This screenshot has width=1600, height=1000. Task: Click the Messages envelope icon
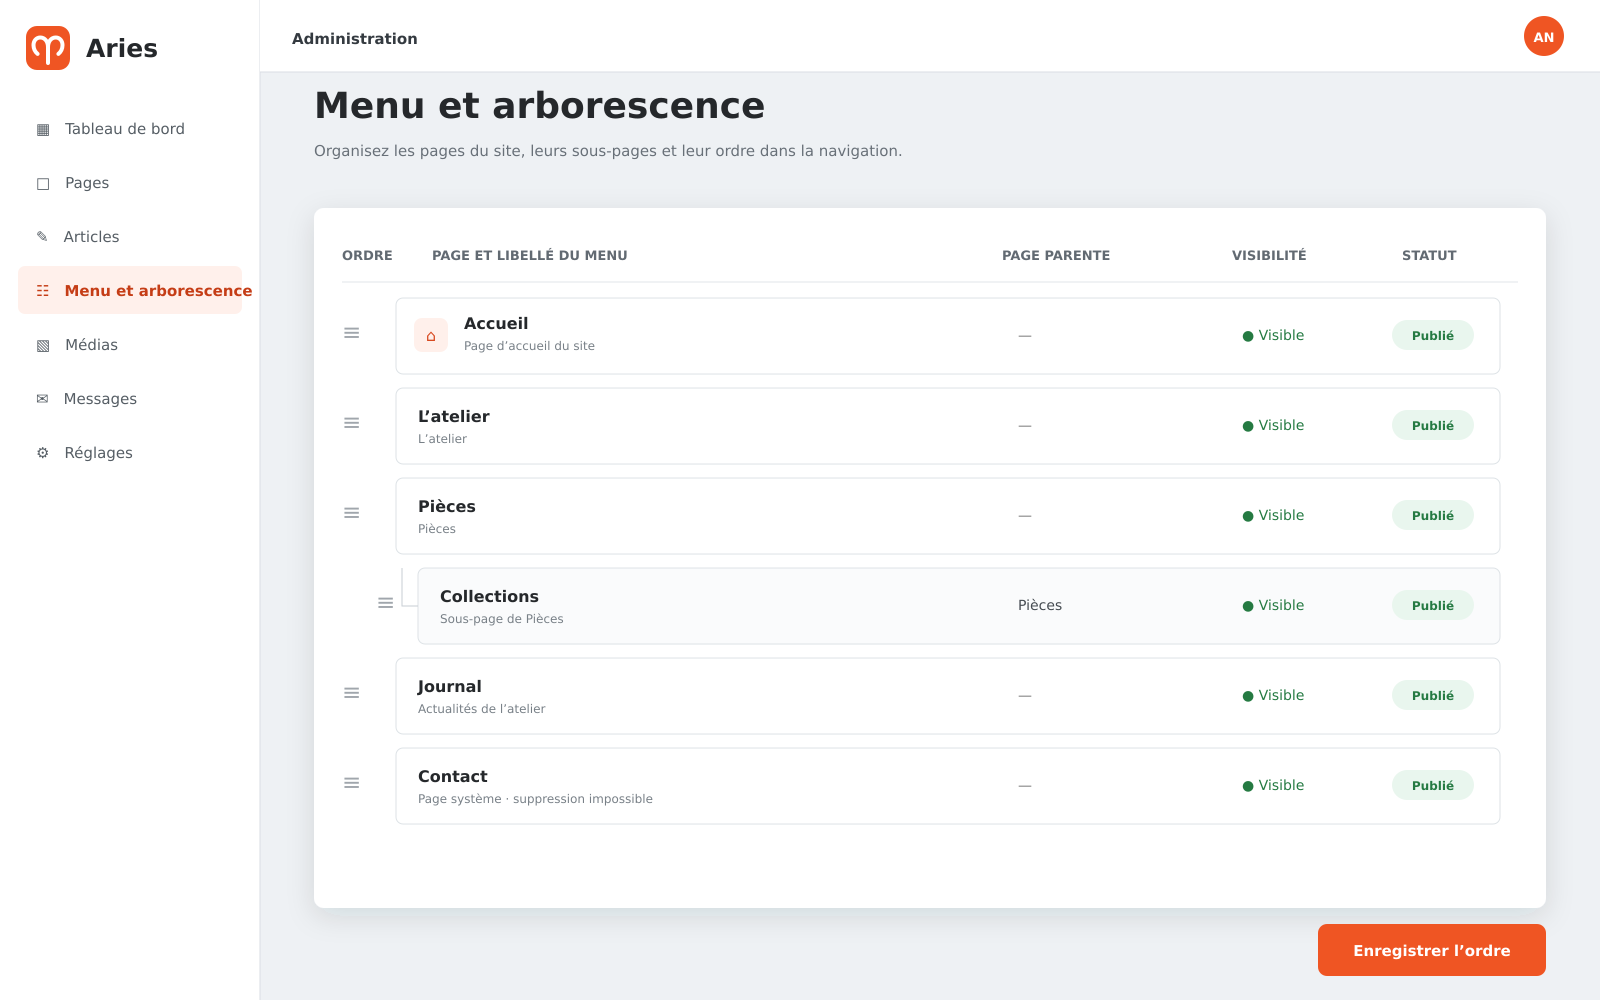tap(42, 399)
